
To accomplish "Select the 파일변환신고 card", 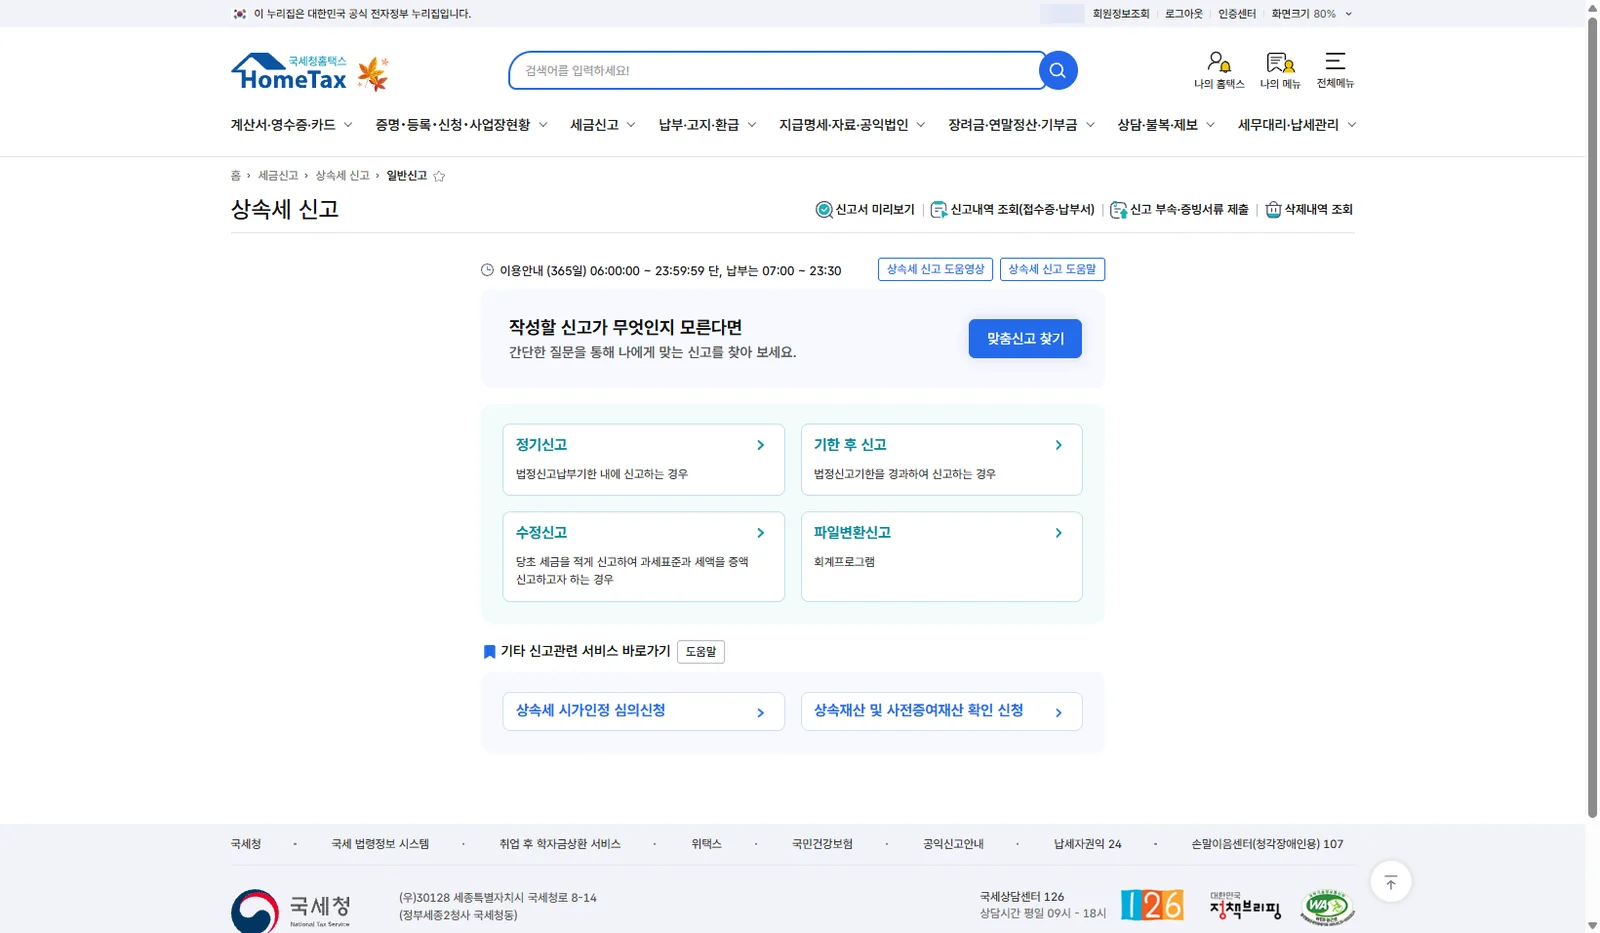I will [941, 556].
